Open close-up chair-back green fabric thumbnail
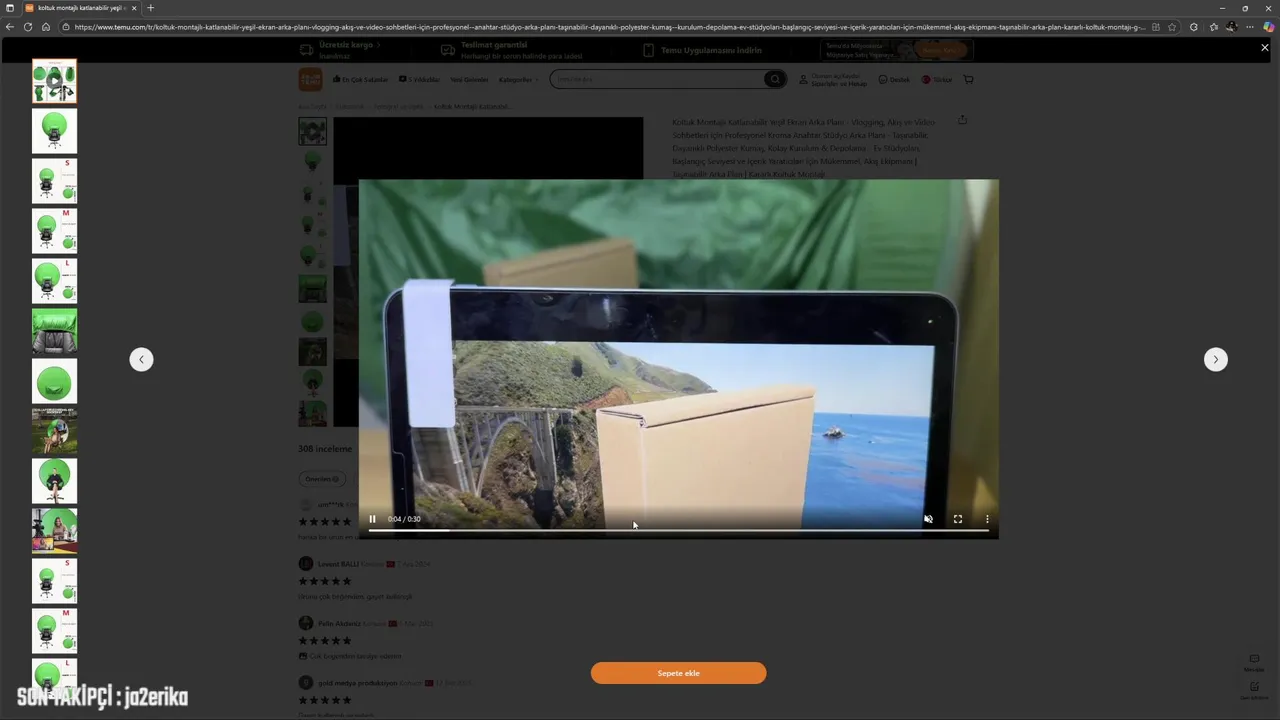Image resolution: width=1280 pixels, height=720 pixels. point(54,331)
